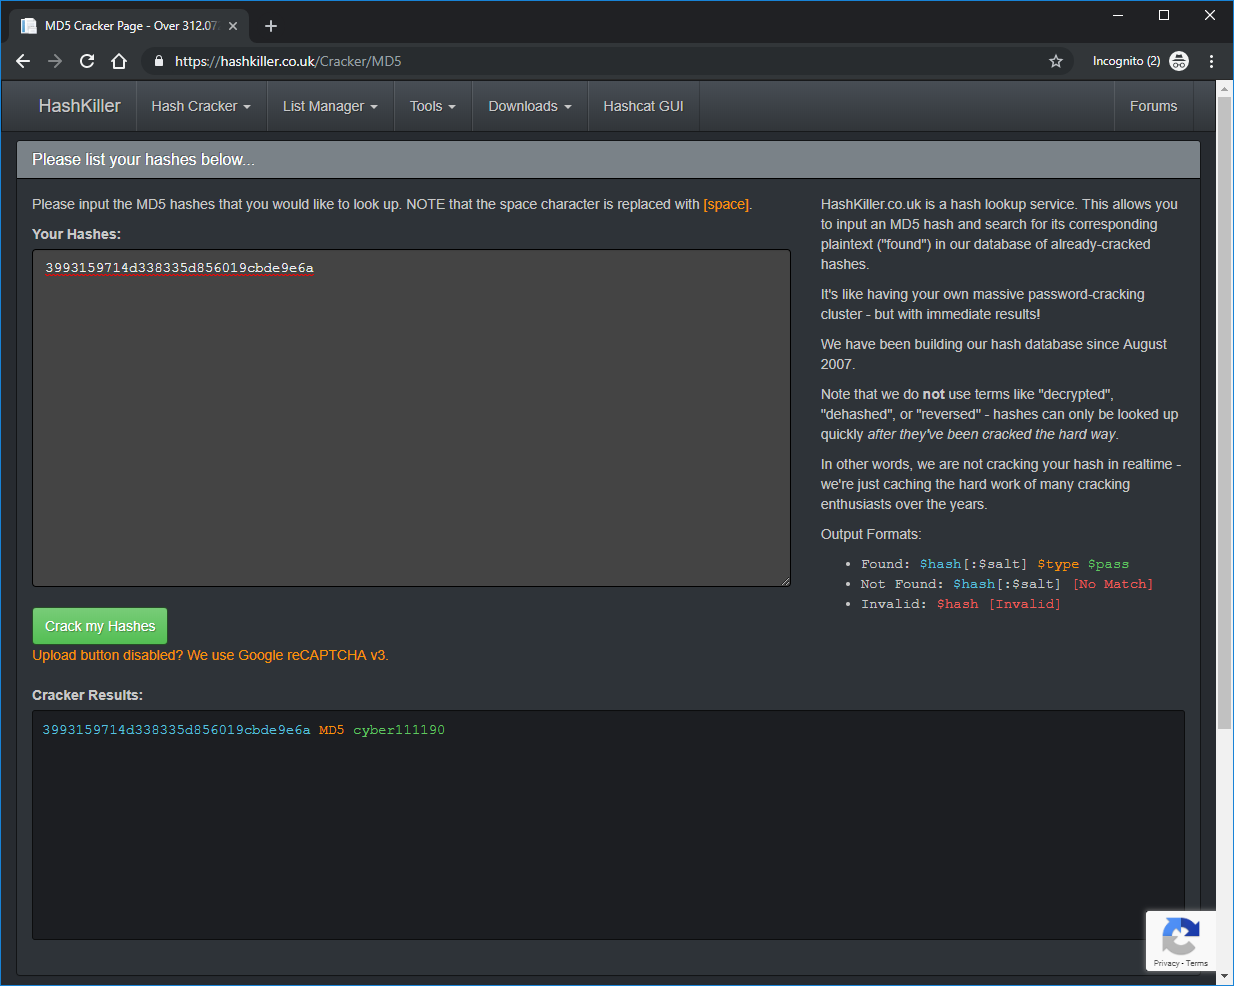The width and height of the screenshot is (1234, 986).
Task: Click the padlock security icon in address bar
Action: pyautogui.click(x=158, y=61)
